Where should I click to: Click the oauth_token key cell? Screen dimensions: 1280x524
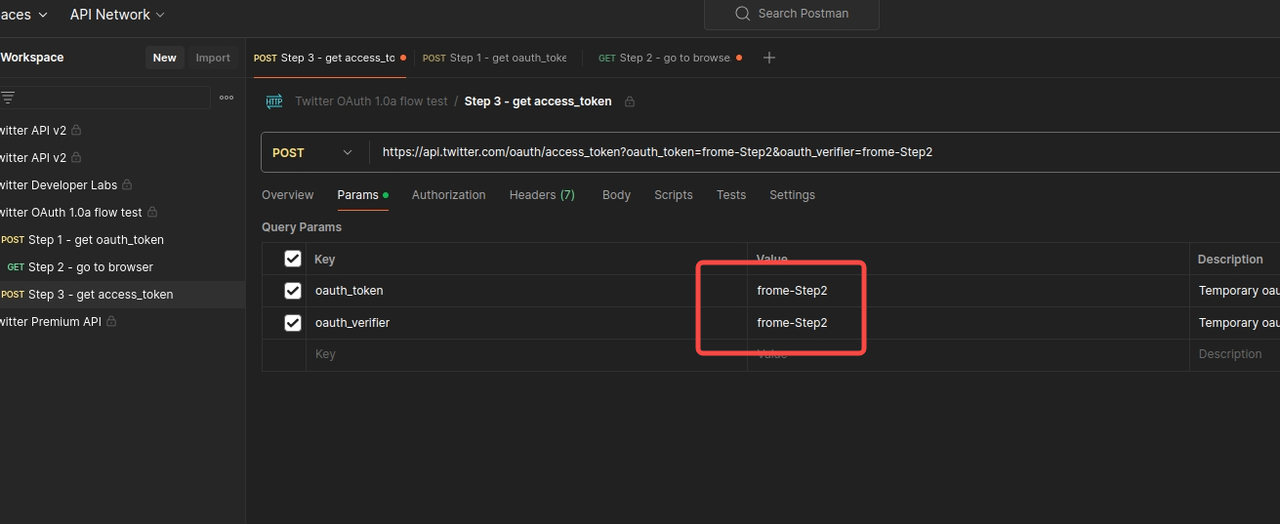(x=526, y=291)
